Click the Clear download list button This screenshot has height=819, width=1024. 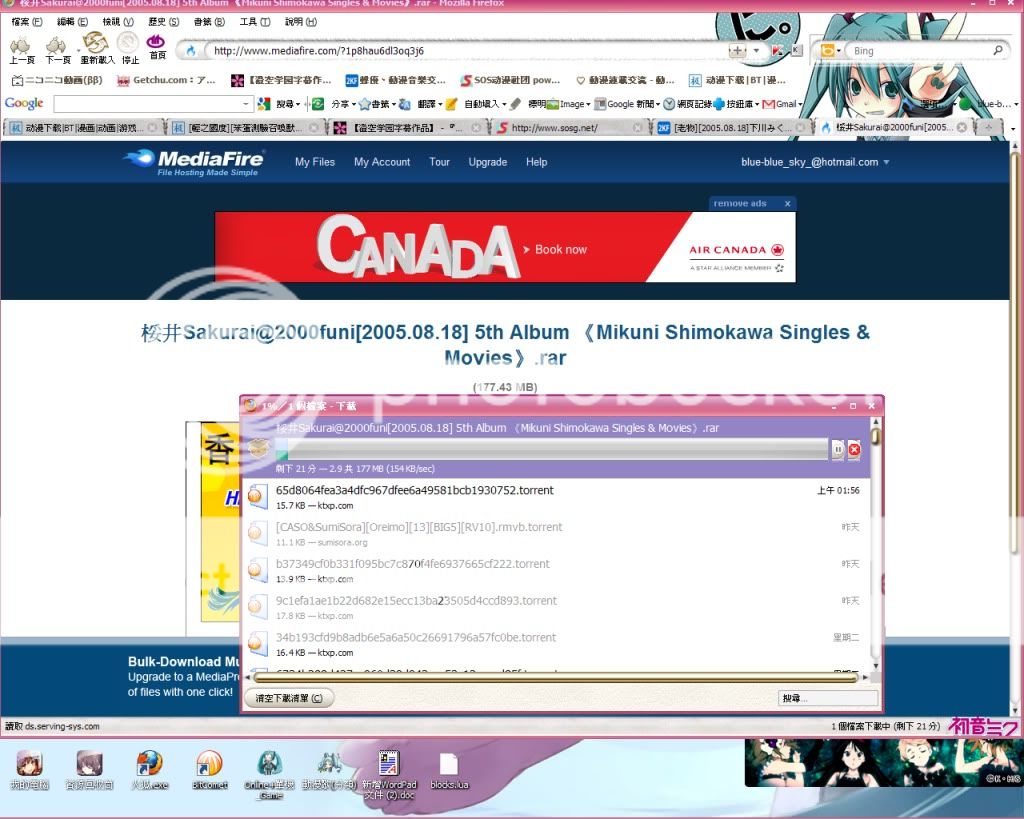pos(289,698)
